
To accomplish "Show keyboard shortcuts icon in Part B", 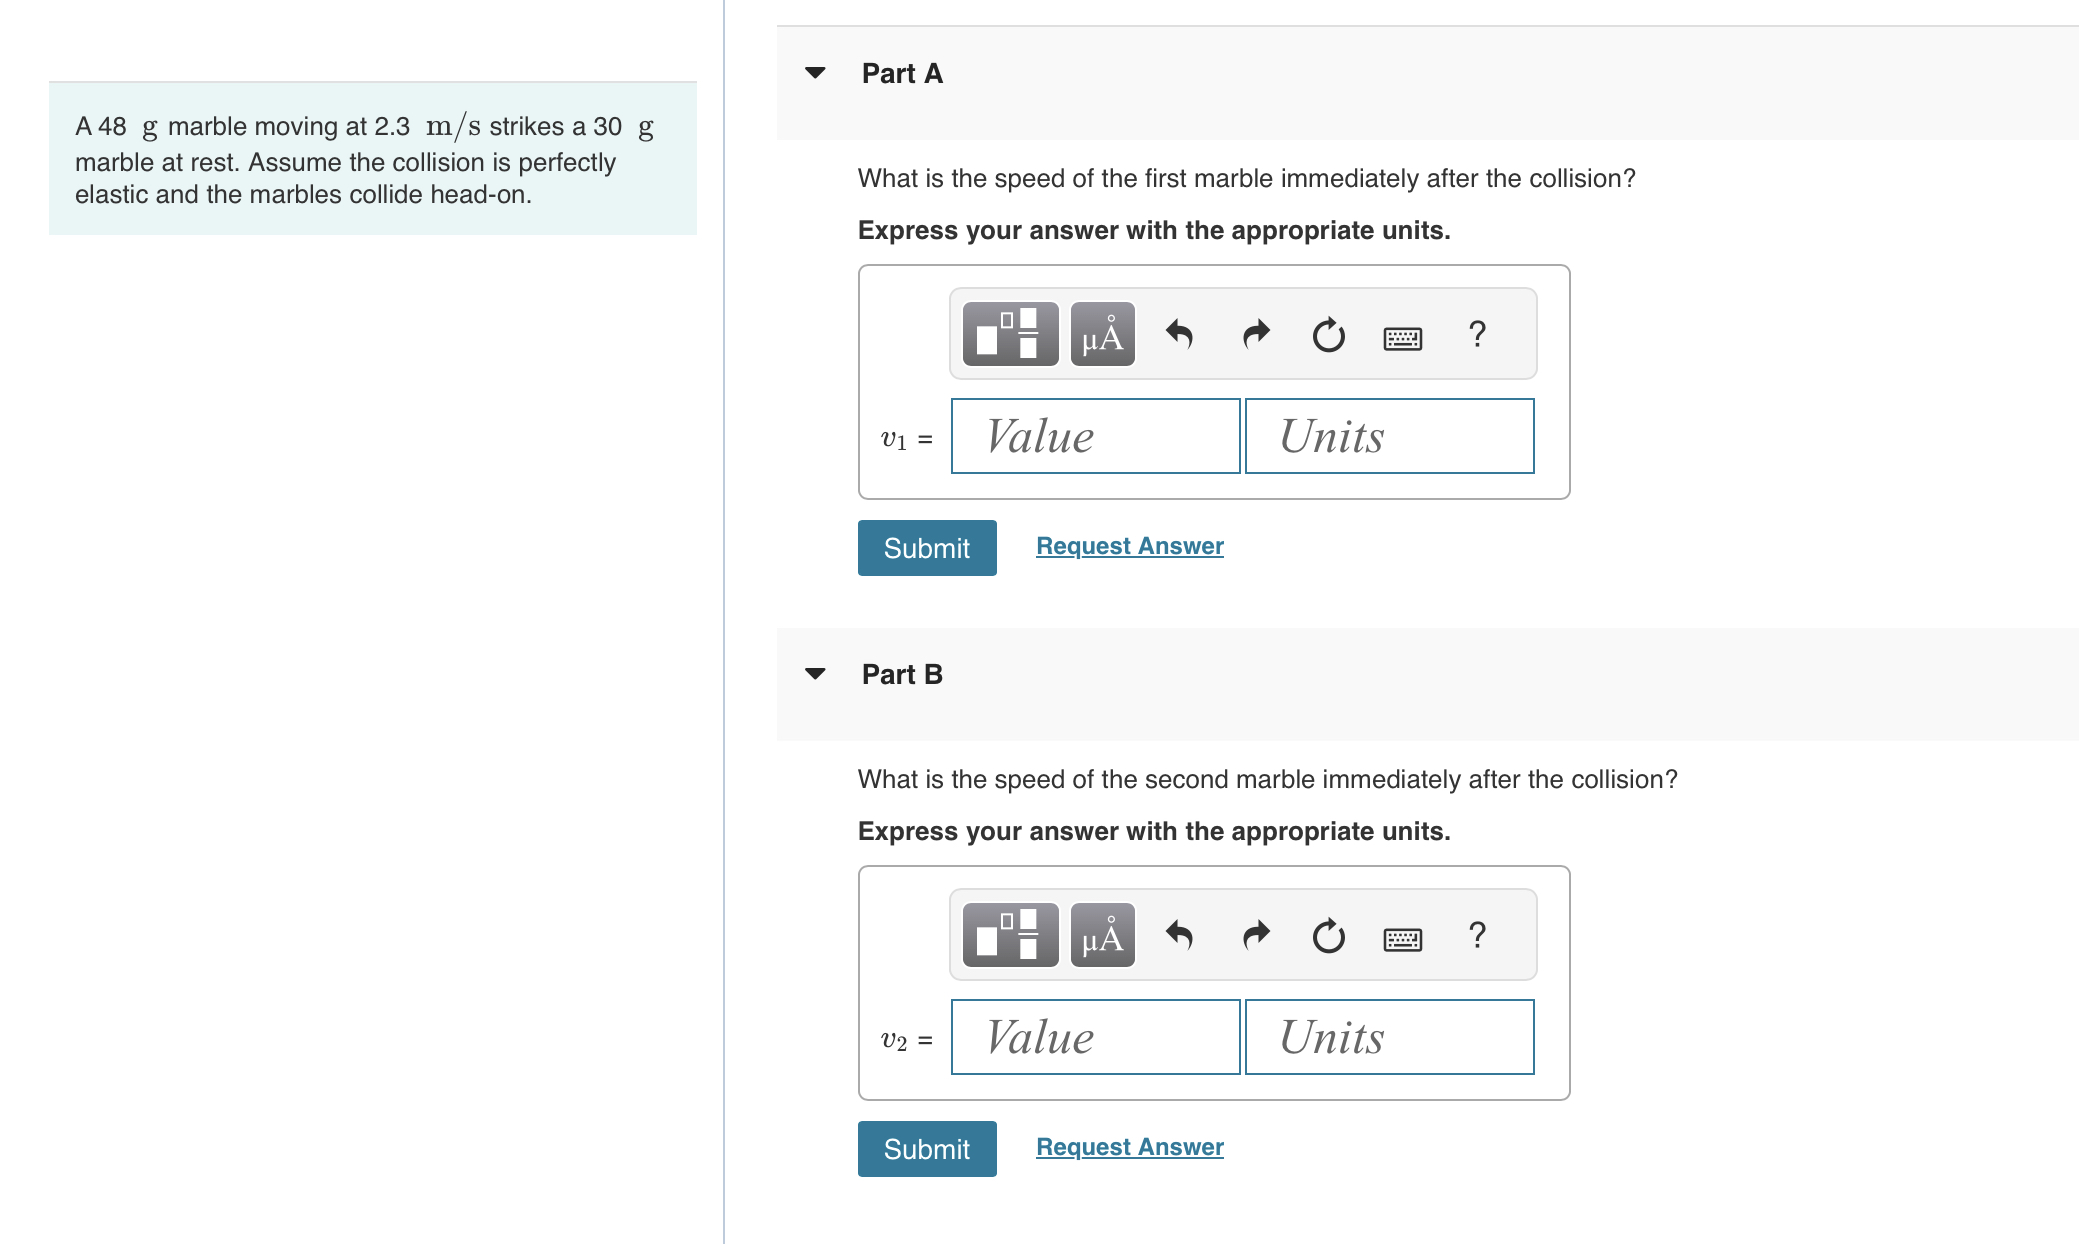I will (1402, 940).
